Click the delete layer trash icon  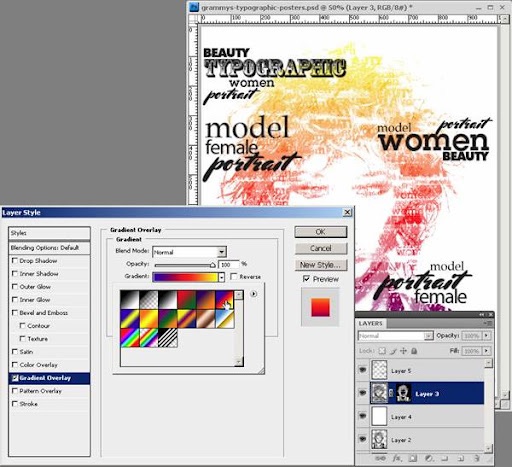477,459
